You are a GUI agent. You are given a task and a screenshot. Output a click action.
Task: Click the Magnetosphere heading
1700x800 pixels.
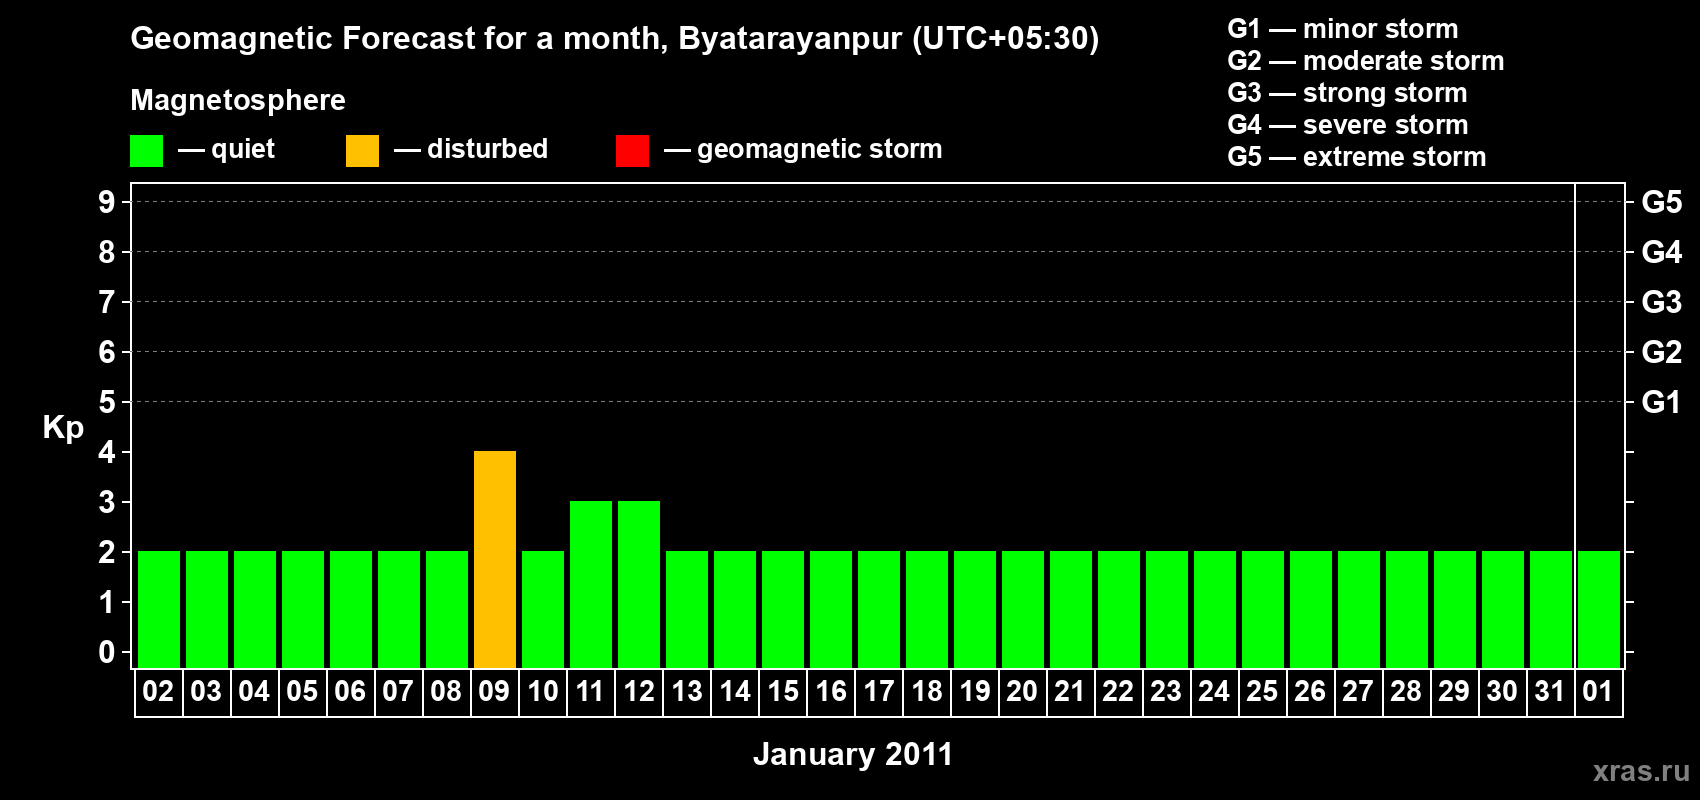238,100
